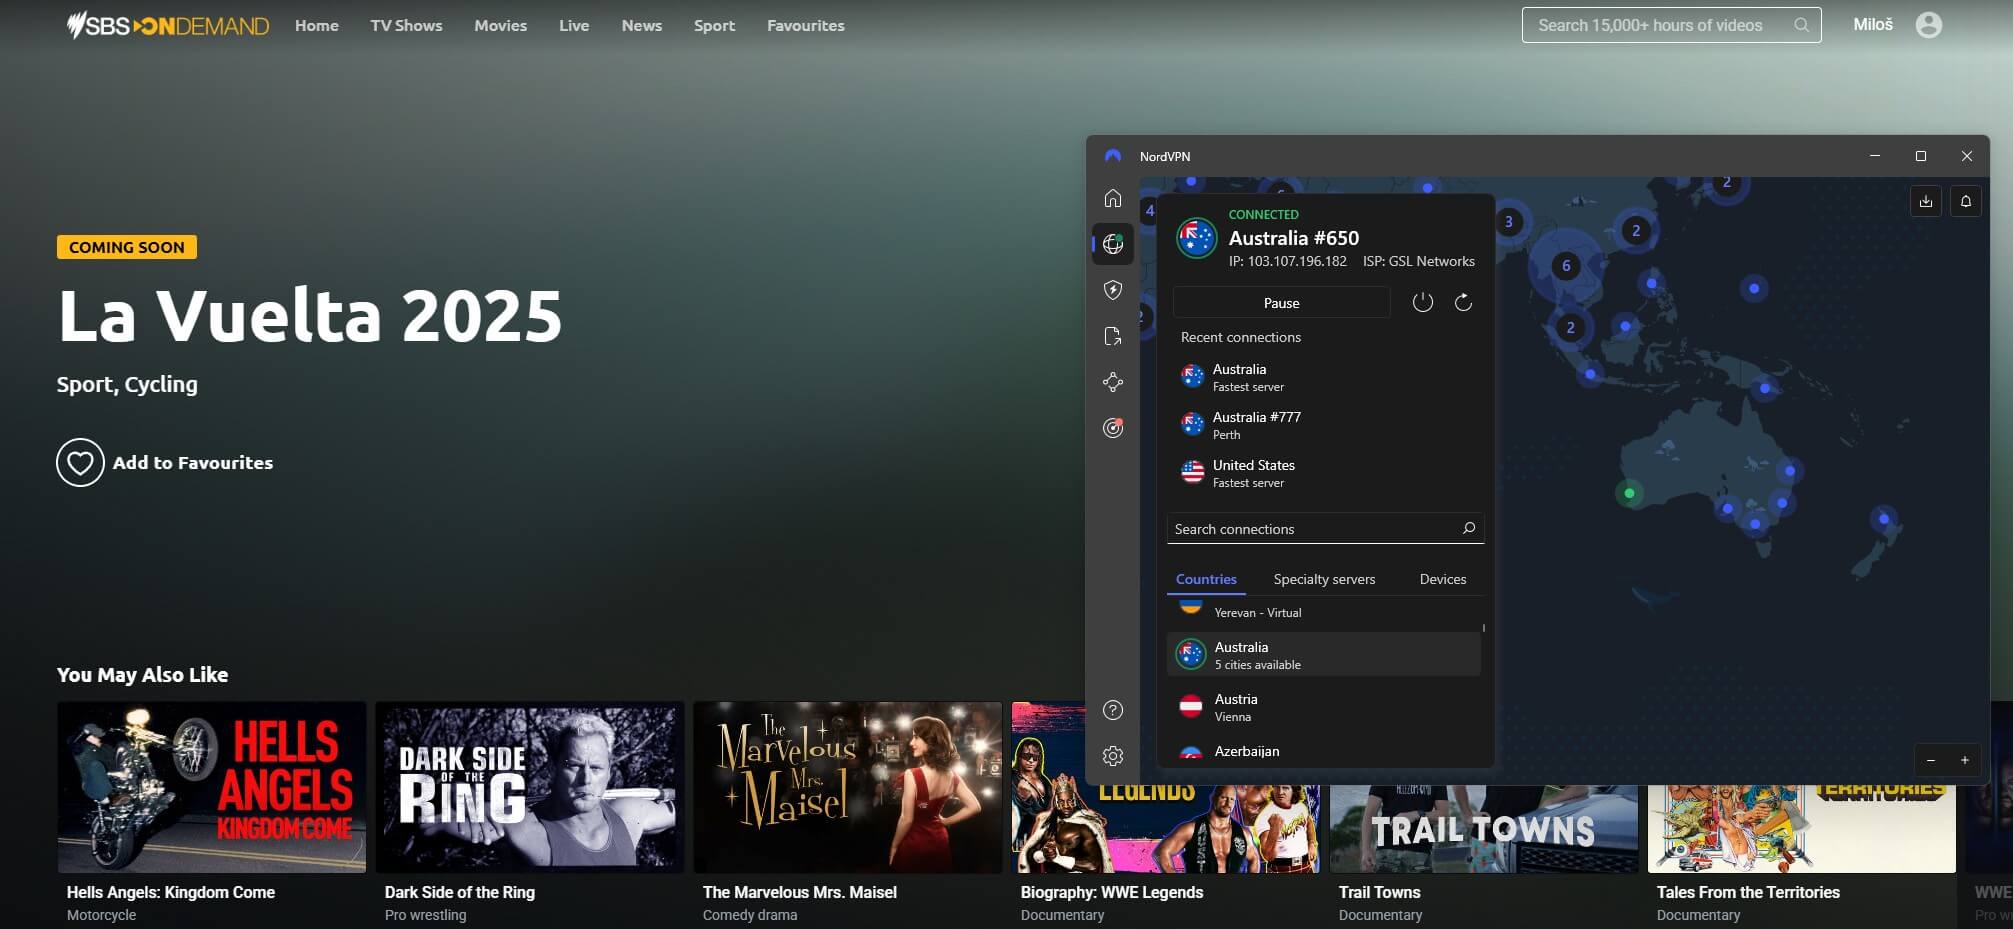Image resolution: width=2013 pixels, height=929 pixels.
Task: Select Australia 5 cities available row
Action: [x=1324, y=654]
